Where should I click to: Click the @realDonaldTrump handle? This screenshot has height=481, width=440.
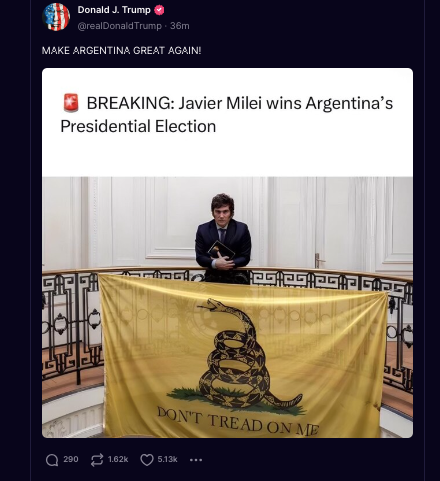(119, 26)
